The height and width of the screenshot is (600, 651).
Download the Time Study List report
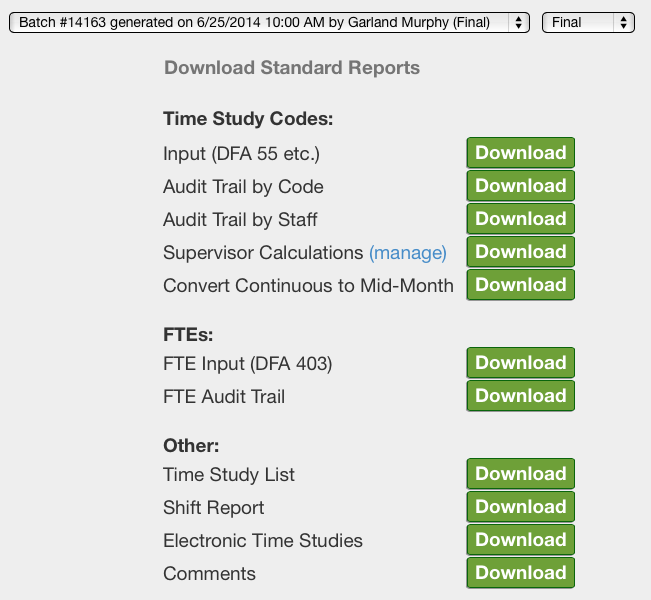click(520, 474)
